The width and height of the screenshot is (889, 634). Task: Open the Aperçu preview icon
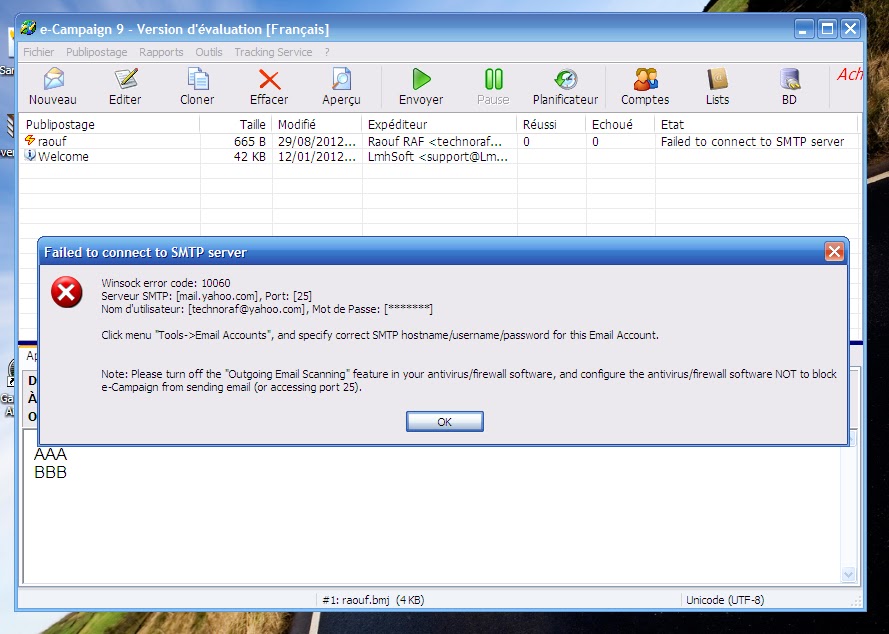(x=341, y=79)
